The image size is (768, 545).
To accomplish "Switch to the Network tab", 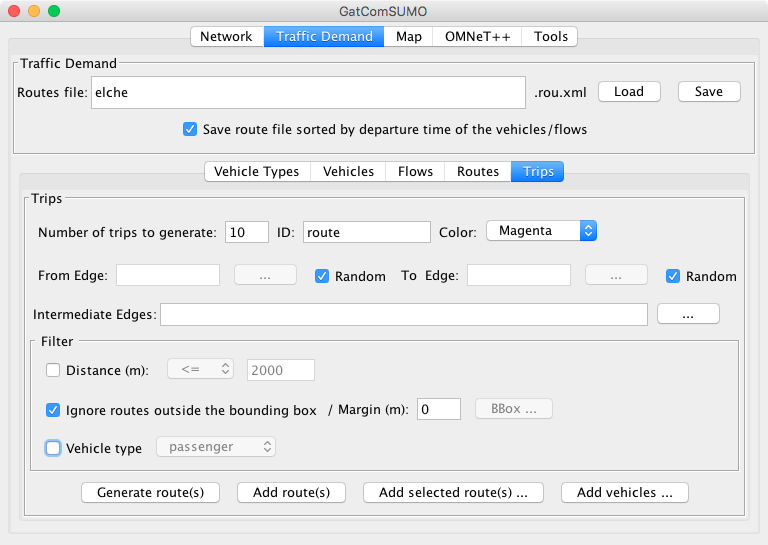I will coord(226,36).
